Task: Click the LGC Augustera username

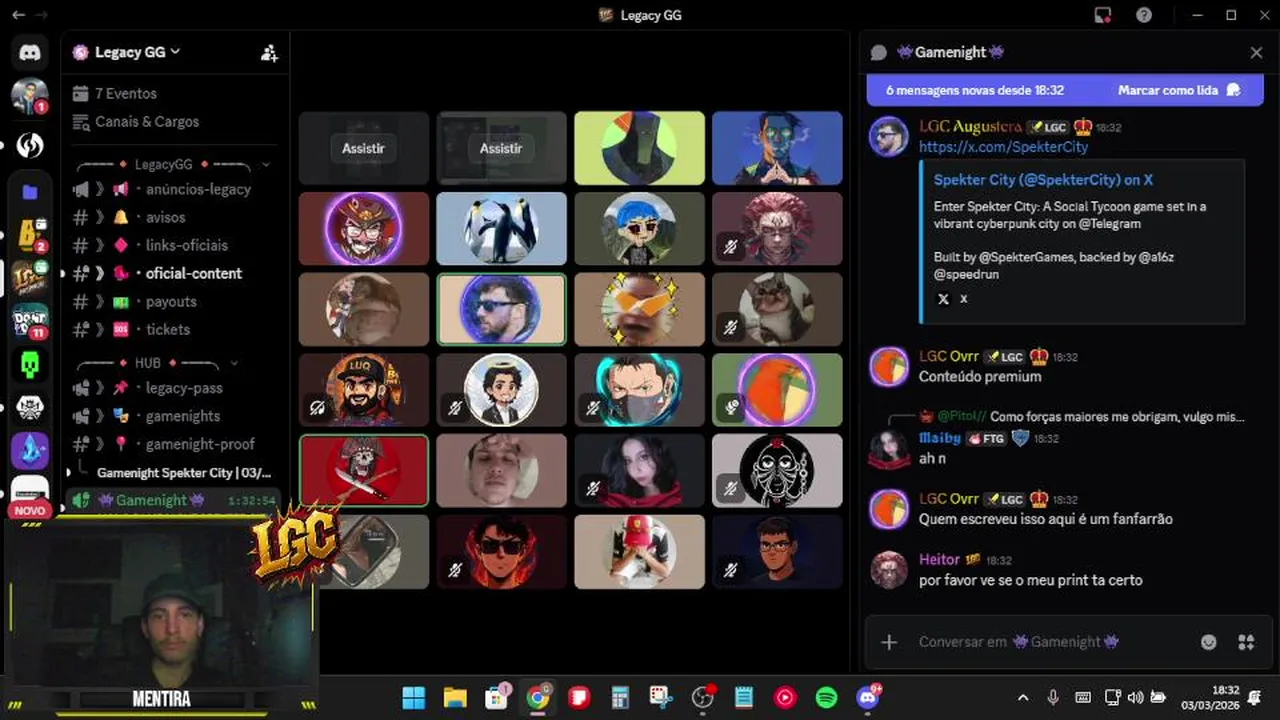Action: 970,127
